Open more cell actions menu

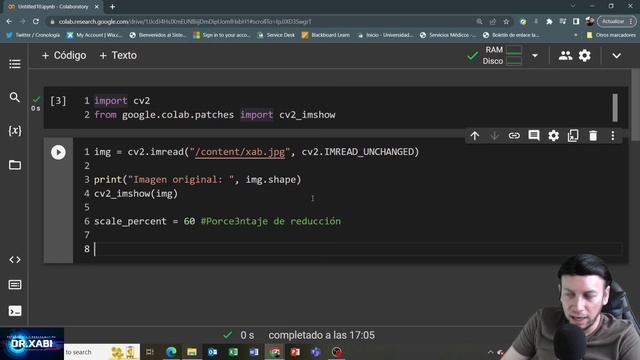613,136
